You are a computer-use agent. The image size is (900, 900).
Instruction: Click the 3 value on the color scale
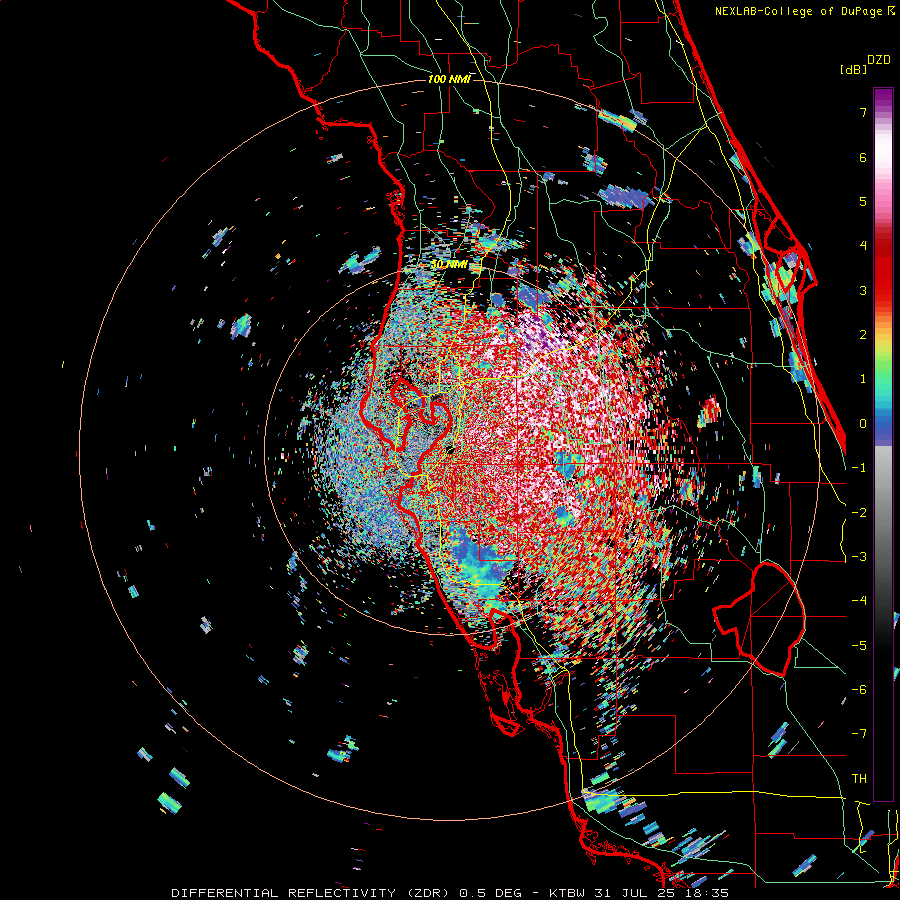click(x=863, y=290)
